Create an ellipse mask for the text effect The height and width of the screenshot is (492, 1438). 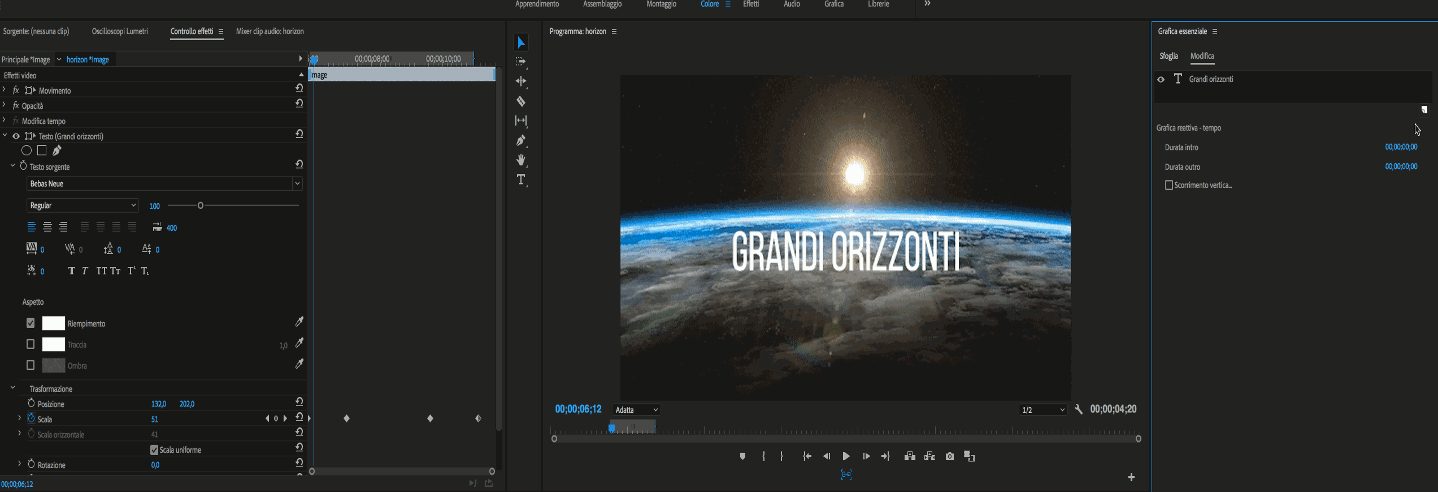point(26,150)
